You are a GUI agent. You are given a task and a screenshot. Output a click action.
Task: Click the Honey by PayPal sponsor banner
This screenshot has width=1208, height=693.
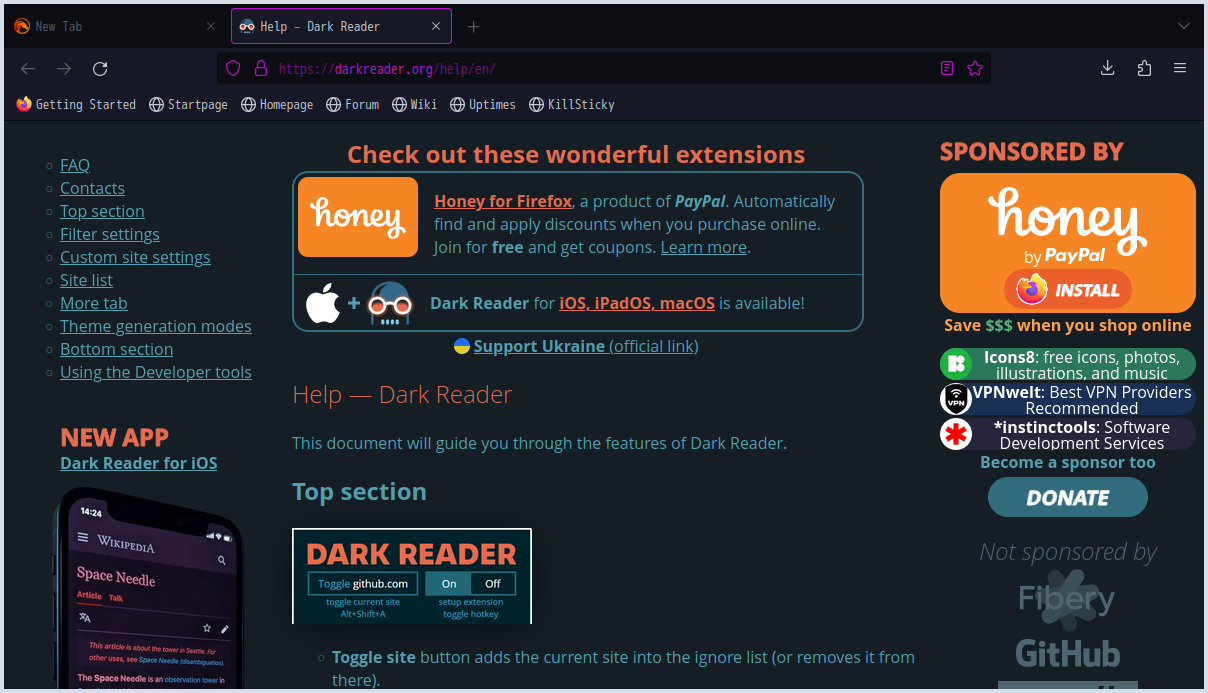pos(1068,243)
